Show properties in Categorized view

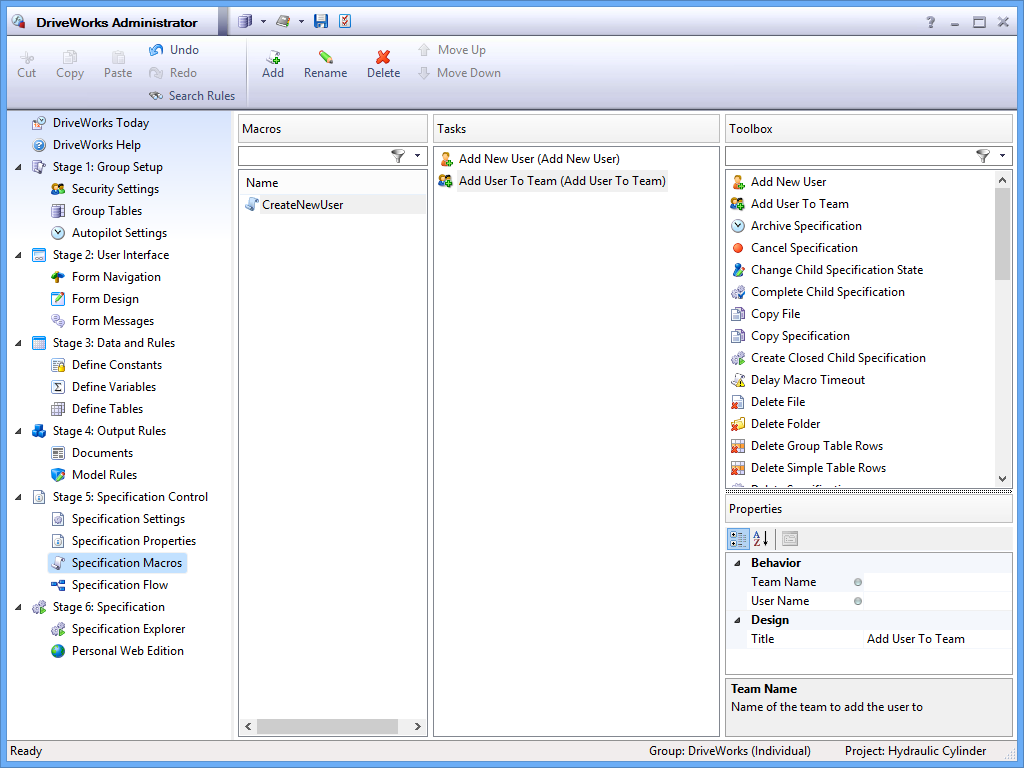coord(738,539)
